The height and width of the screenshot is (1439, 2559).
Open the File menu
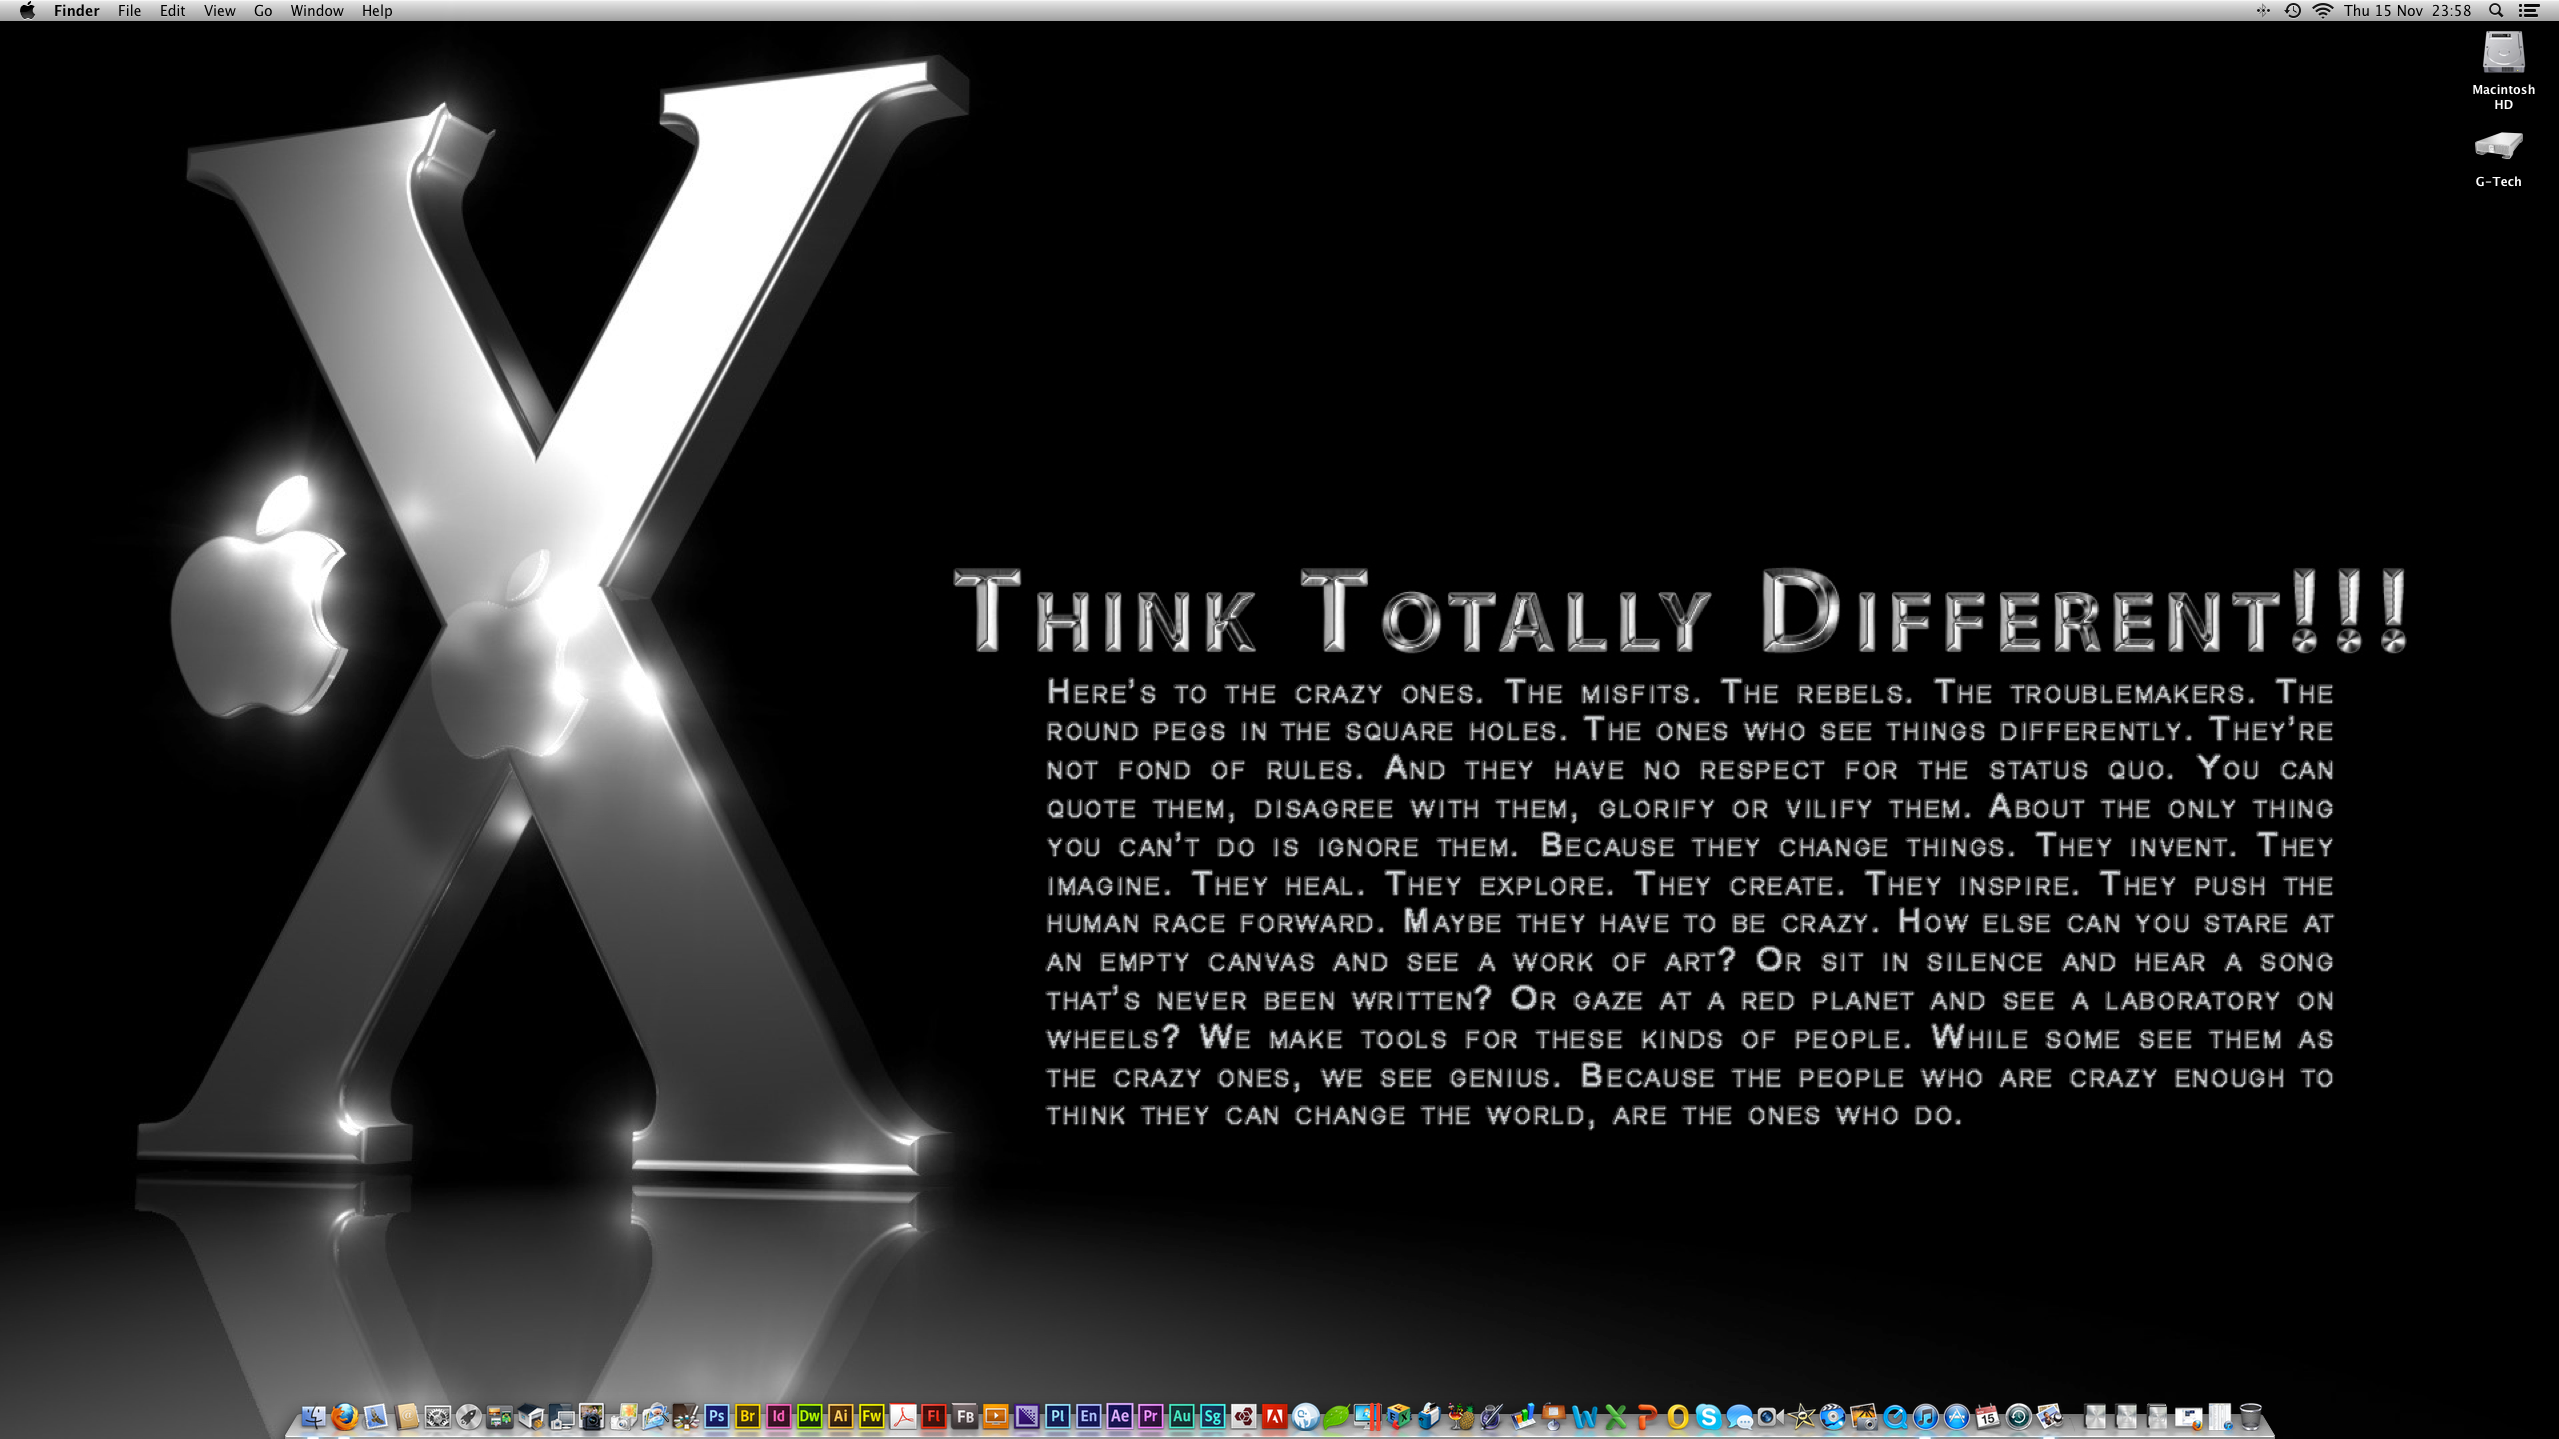129,10
